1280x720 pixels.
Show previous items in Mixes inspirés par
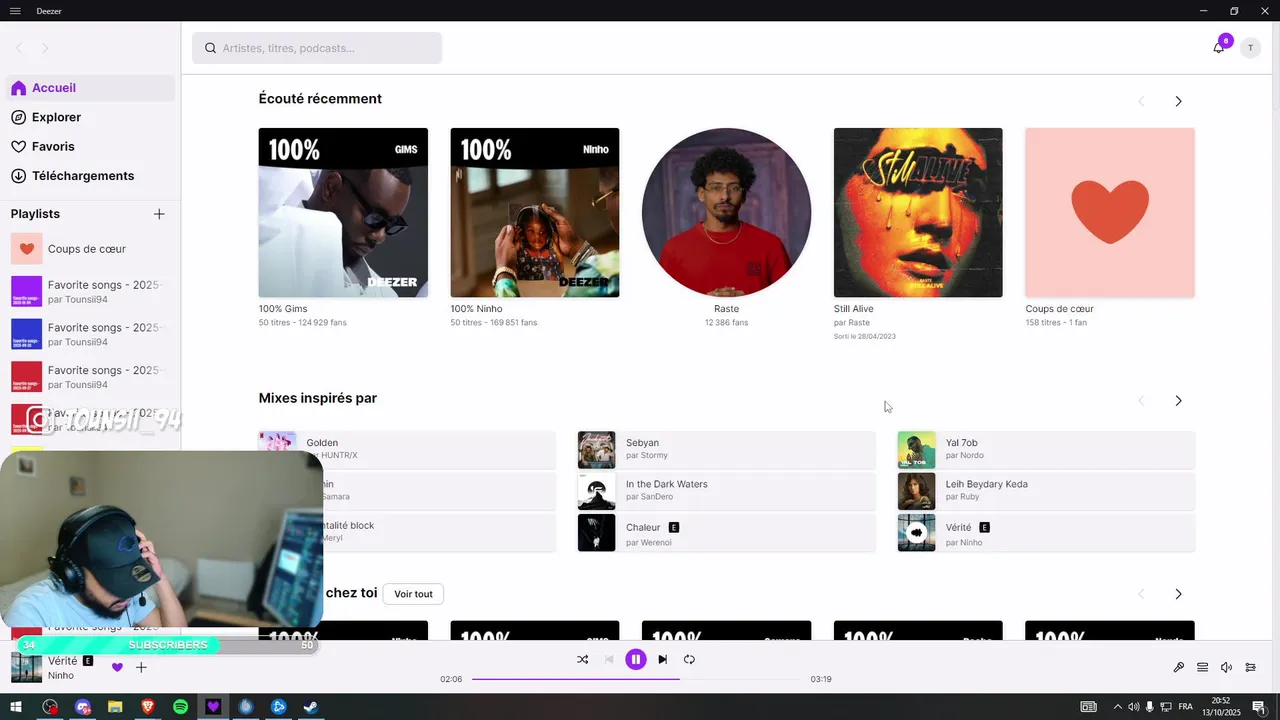tap(1141, 400)
